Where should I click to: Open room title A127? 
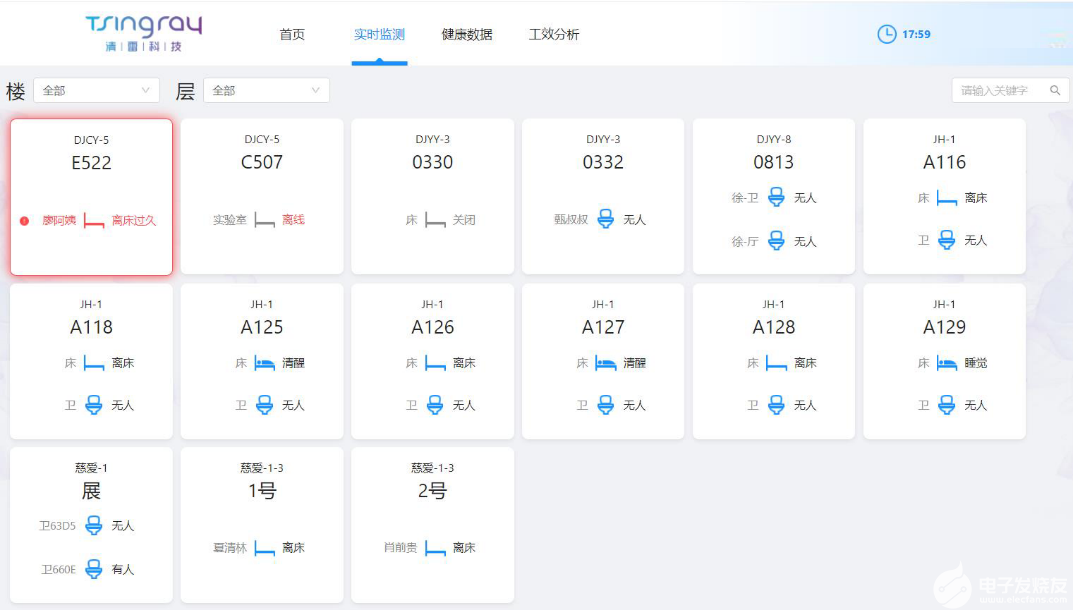[603, 327]
